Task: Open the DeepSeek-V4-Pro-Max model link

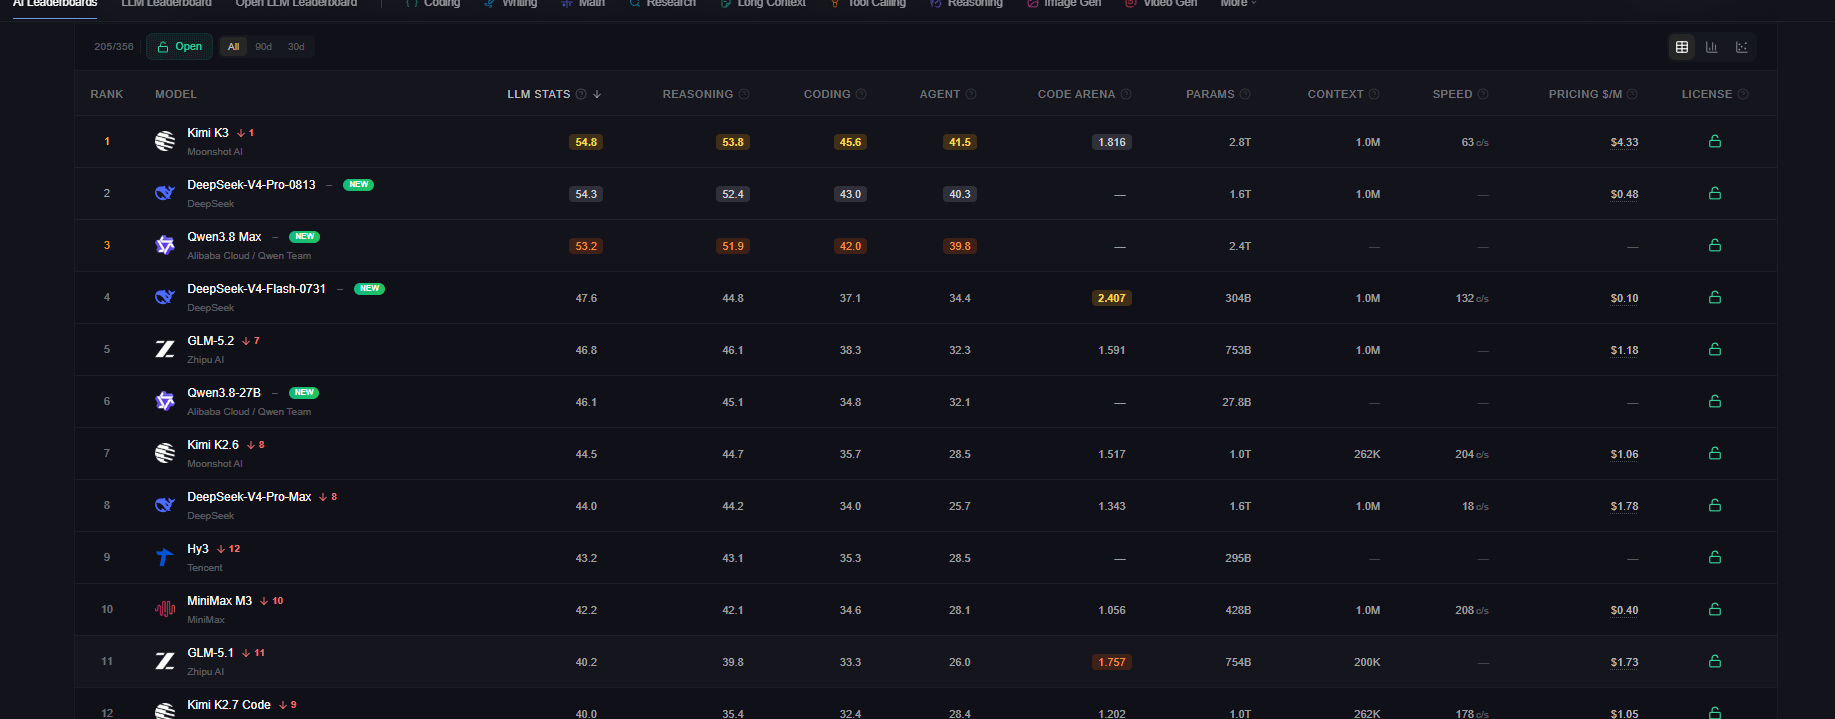Action: point(249,497)
